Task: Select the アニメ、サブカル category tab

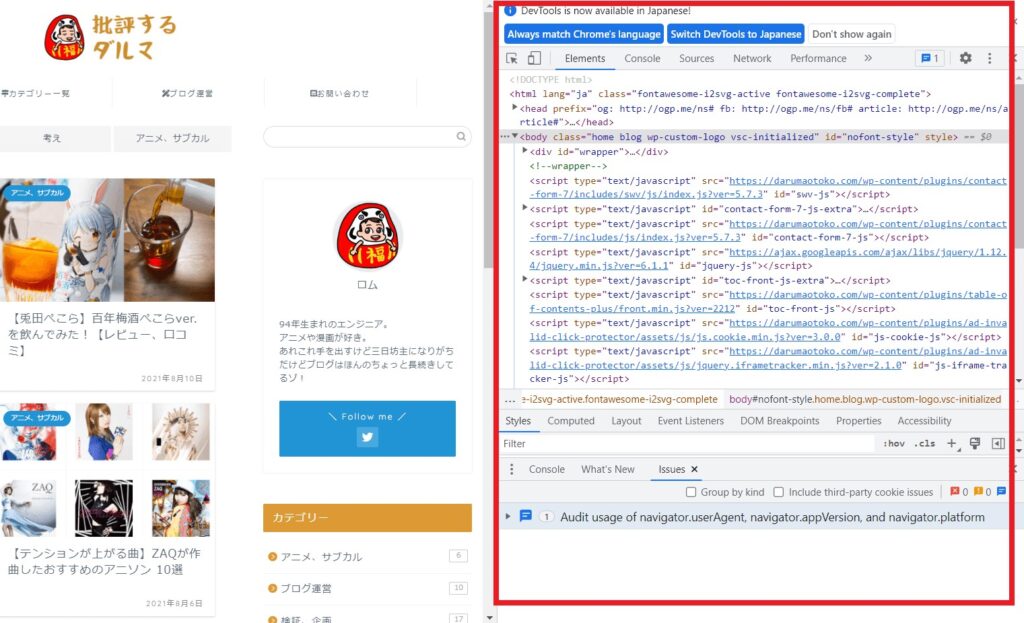Action: 172,138
